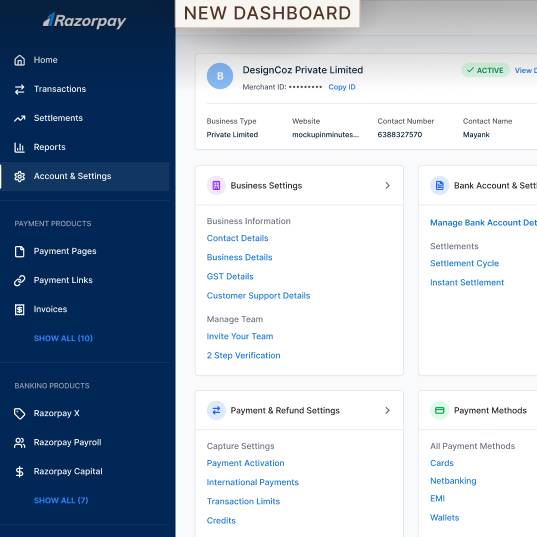Viewport: 537px width, 537px height.
Task: Open Reports in the sidebar
Action: pyautogui.click(x=50, y=147)
